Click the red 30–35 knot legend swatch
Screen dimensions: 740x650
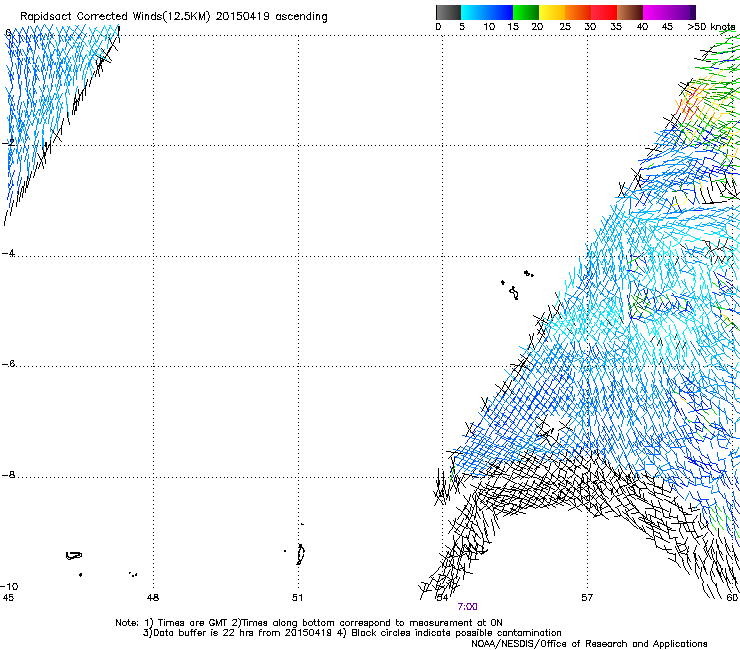click(x=604, y=12)
